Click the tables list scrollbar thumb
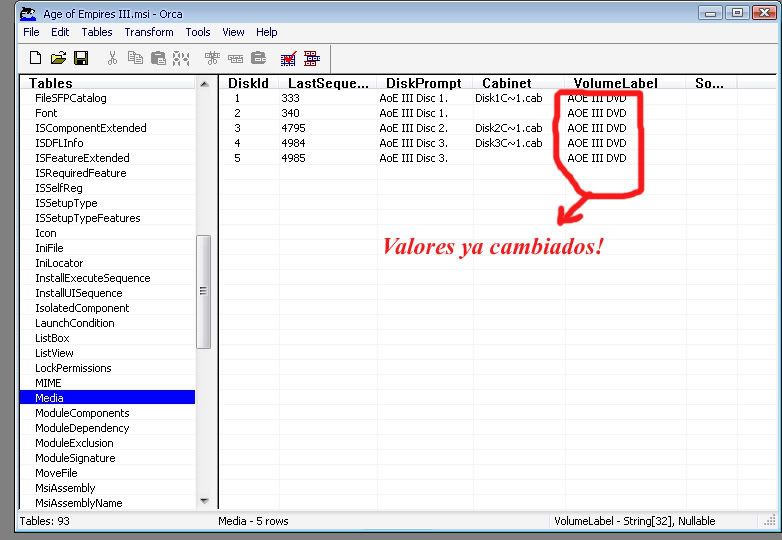 tap(203, 292)
